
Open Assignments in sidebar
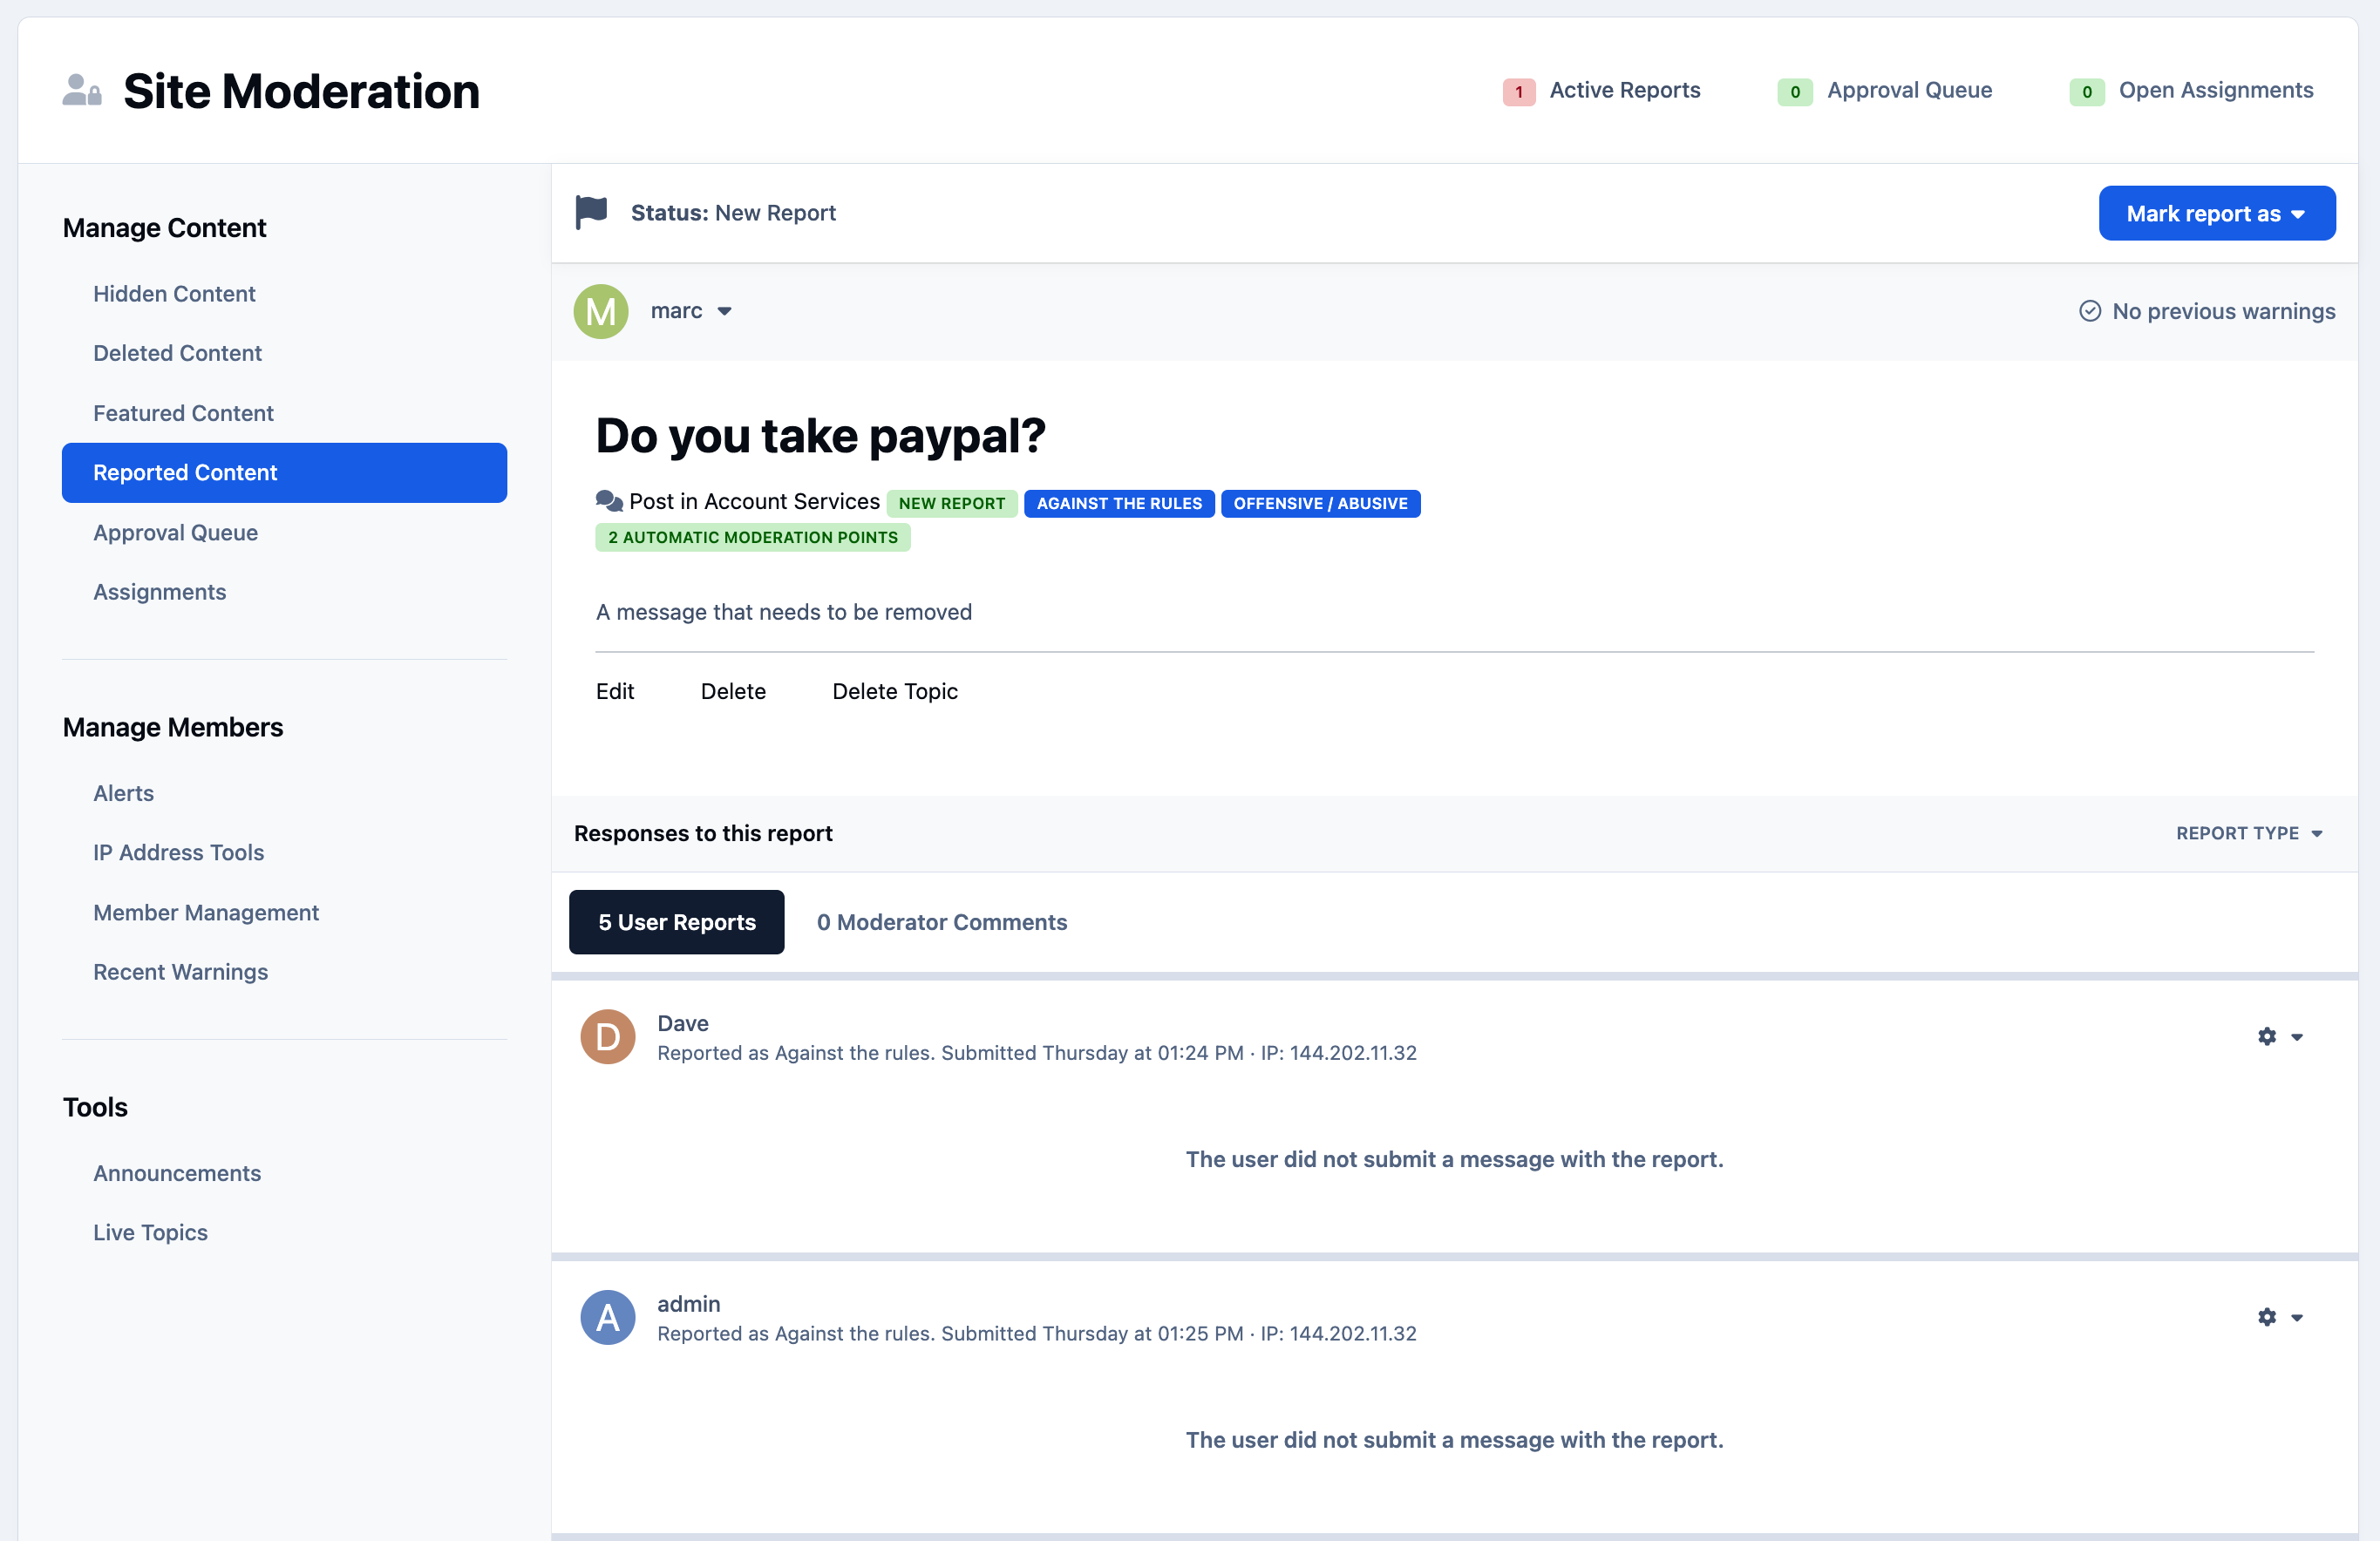(x=159, y=592)
